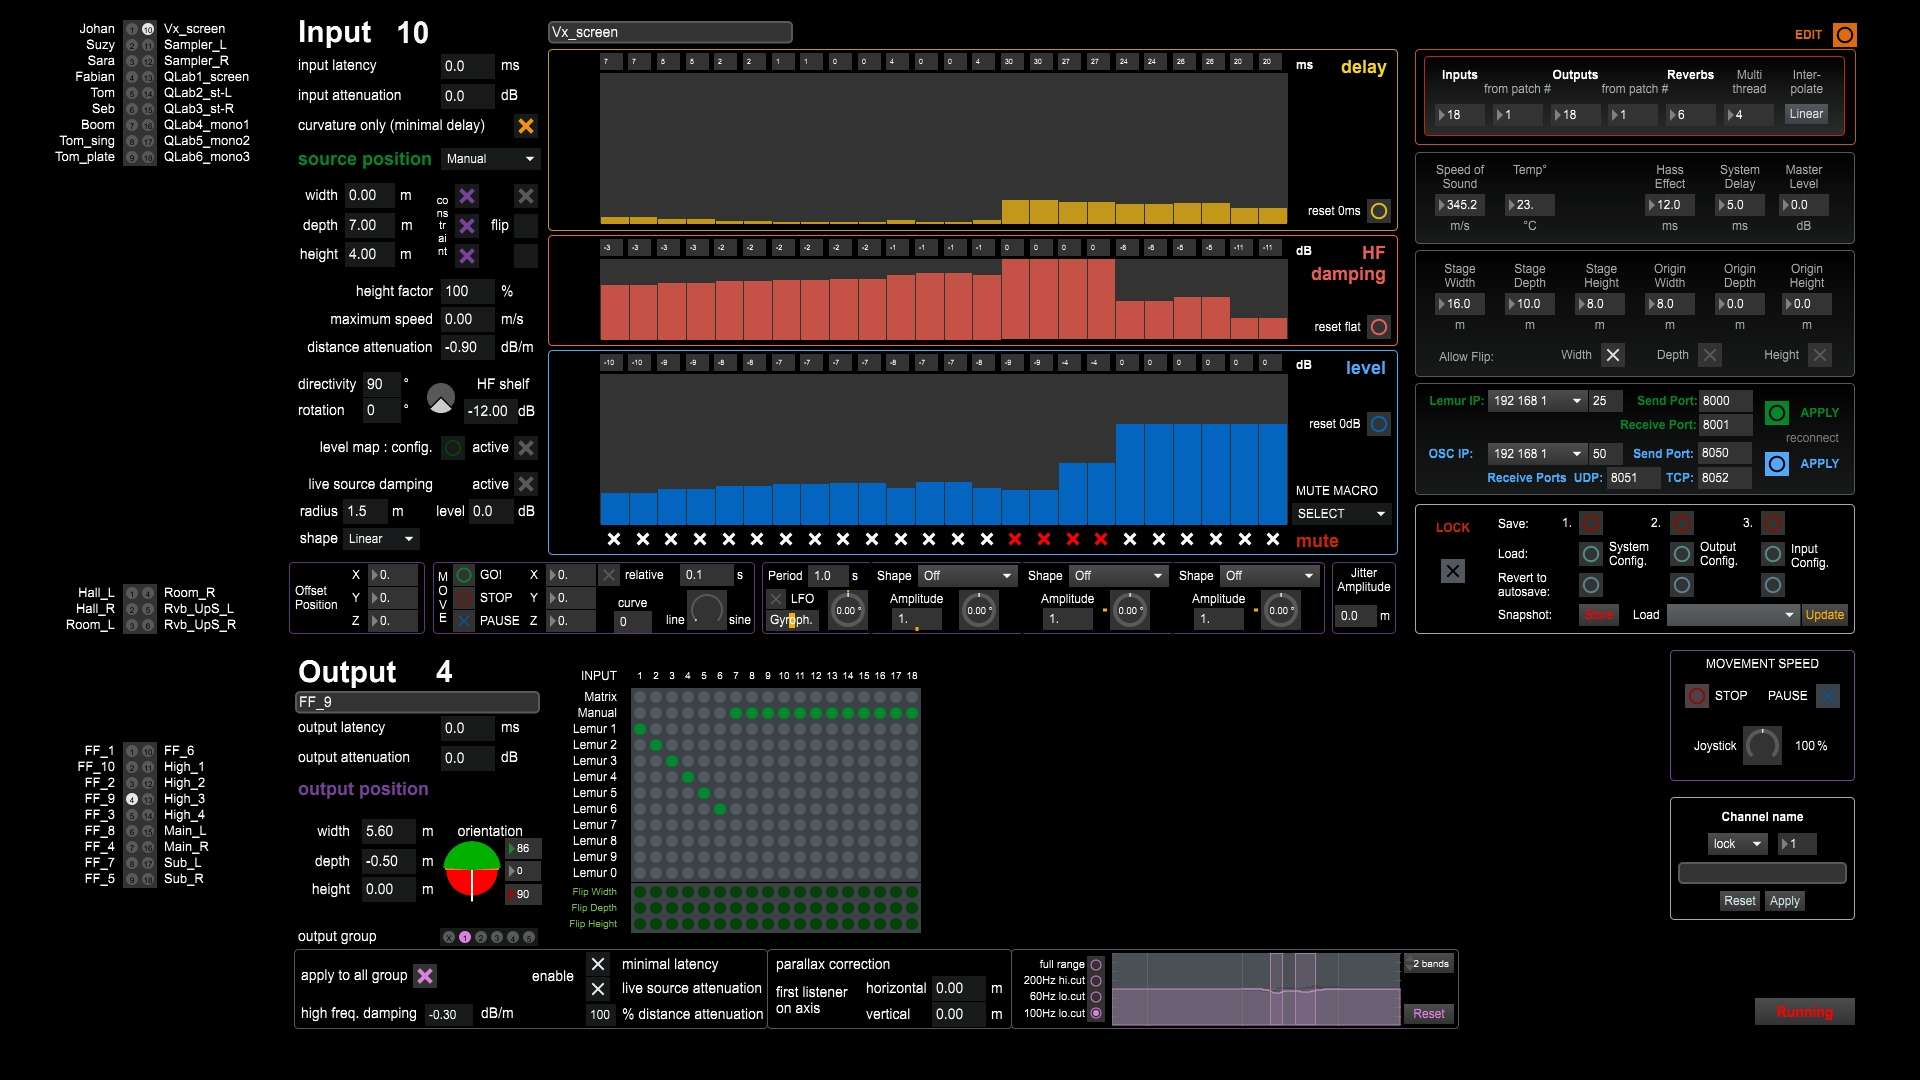Viewport: 1920px width, 1080px height.
Task: Click the Channel name Apply button
Action: coord(1784,901)
